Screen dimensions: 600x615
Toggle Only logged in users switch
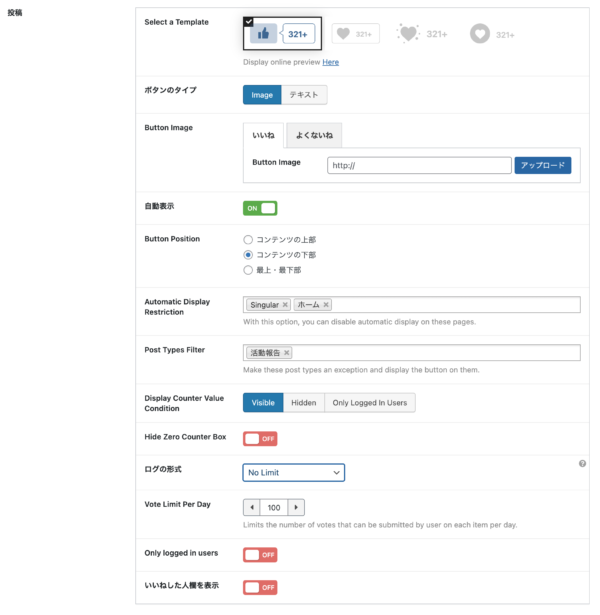(x=260, y=555)
